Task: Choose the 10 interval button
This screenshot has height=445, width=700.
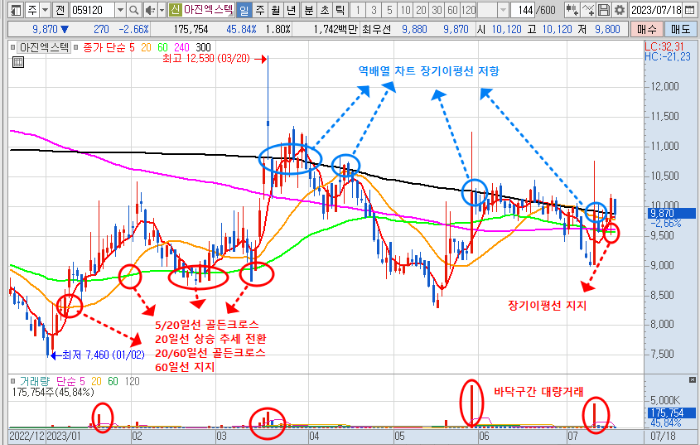Action: [405, 10]
